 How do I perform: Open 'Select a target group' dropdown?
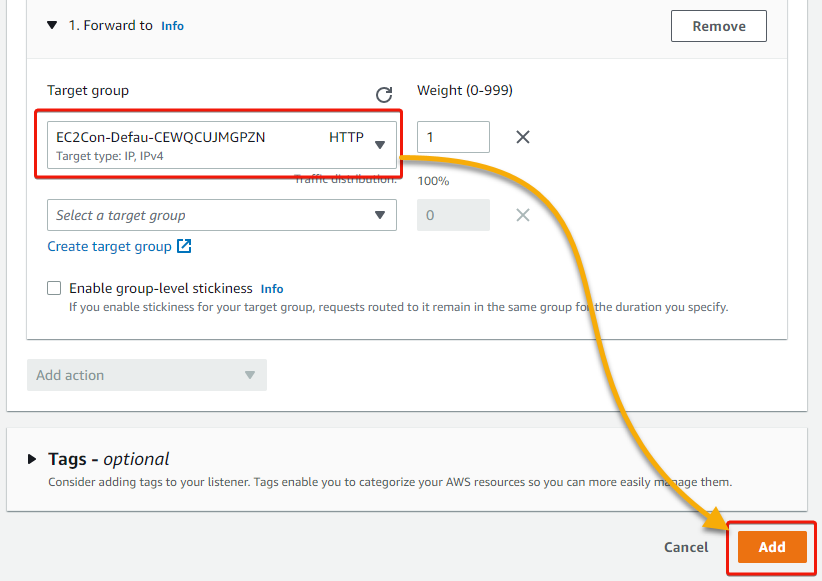click(222, 215)
